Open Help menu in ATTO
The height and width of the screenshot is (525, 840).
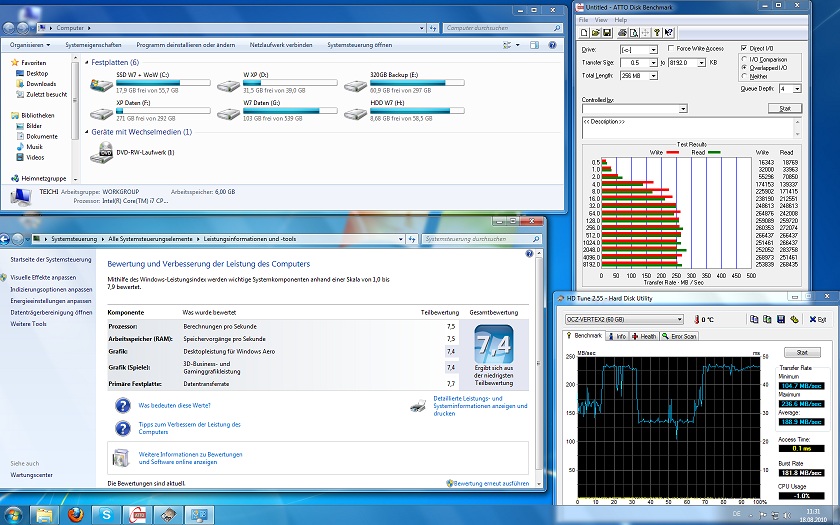coord(620,20)
